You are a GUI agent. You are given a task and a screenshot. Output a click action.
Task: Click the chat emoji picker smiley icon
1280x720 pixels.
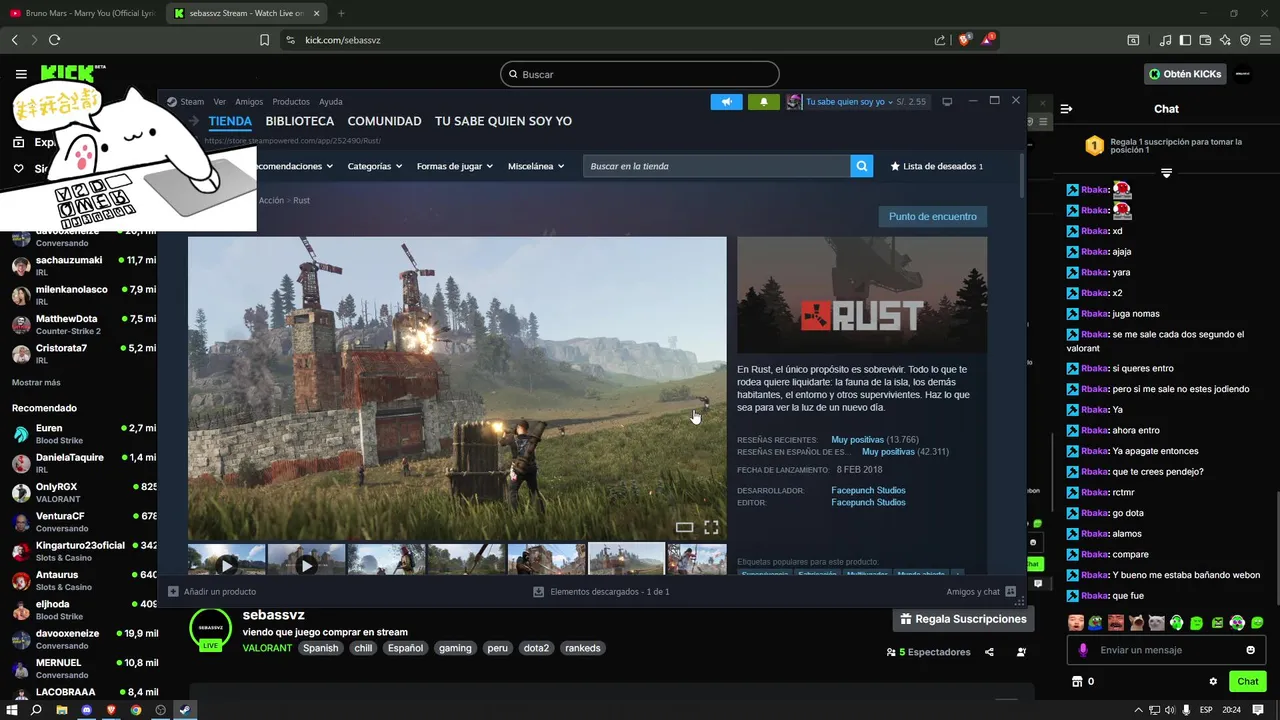1250,650
